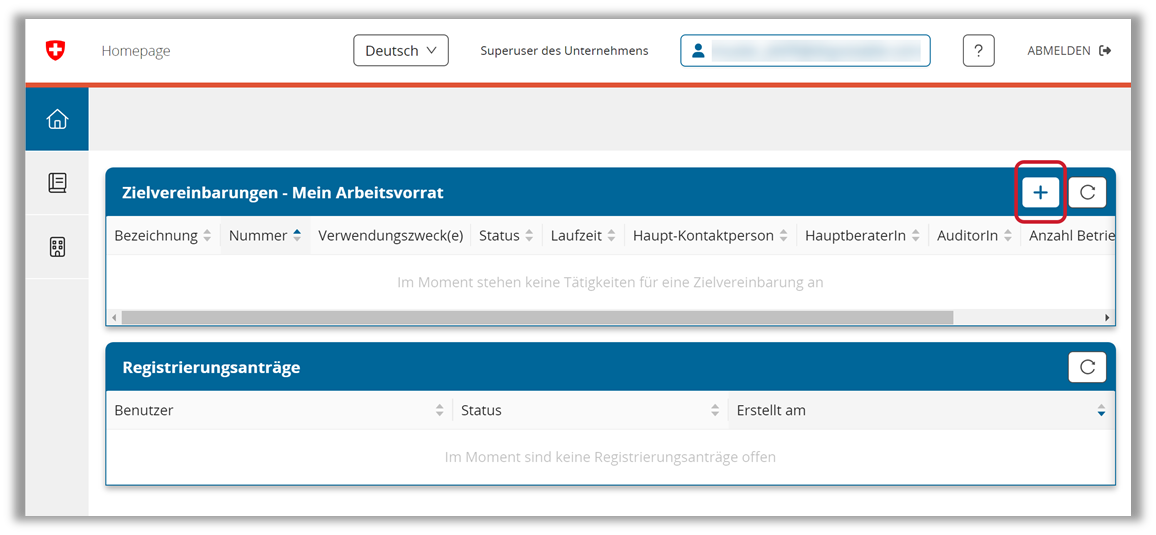Sort by Bezeichnung column

163,236
